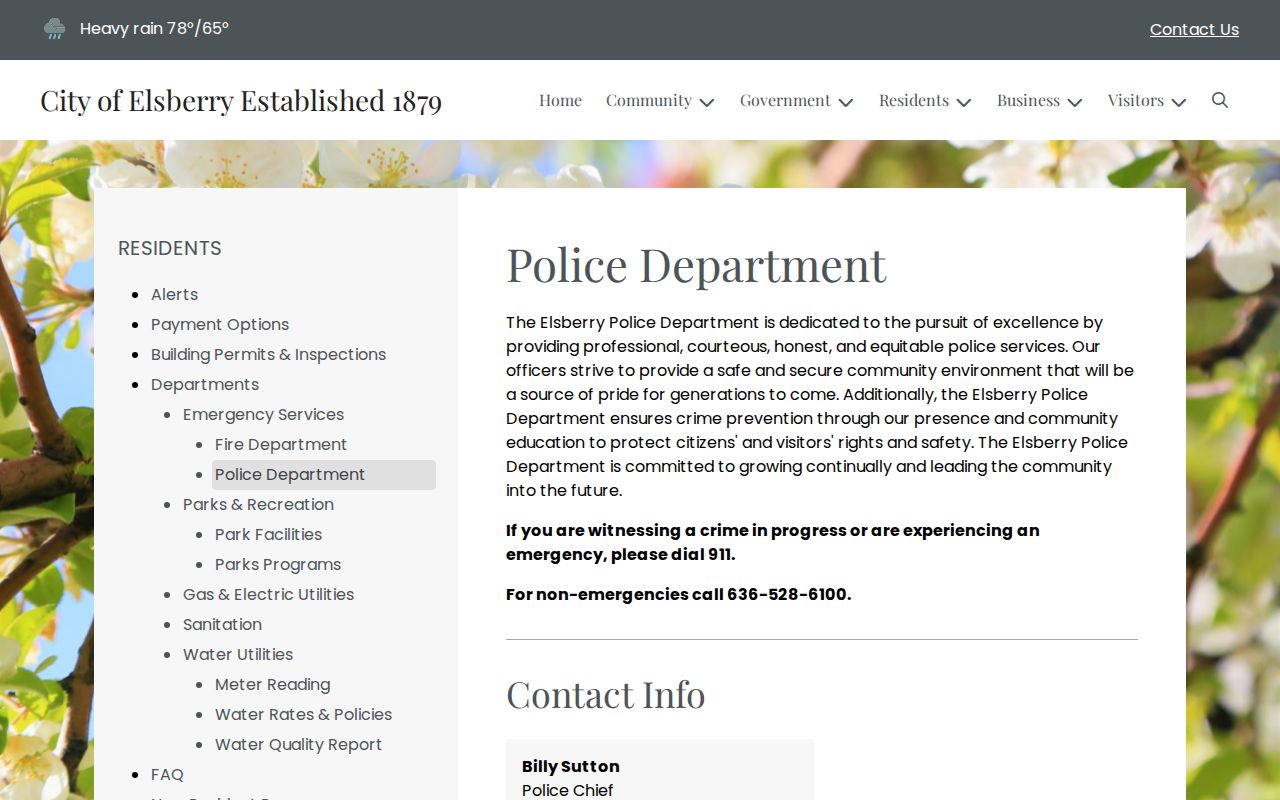Open the Government menu label
Image resolution: width=1280 pixels, height=800 pixels.
point(785,100)
